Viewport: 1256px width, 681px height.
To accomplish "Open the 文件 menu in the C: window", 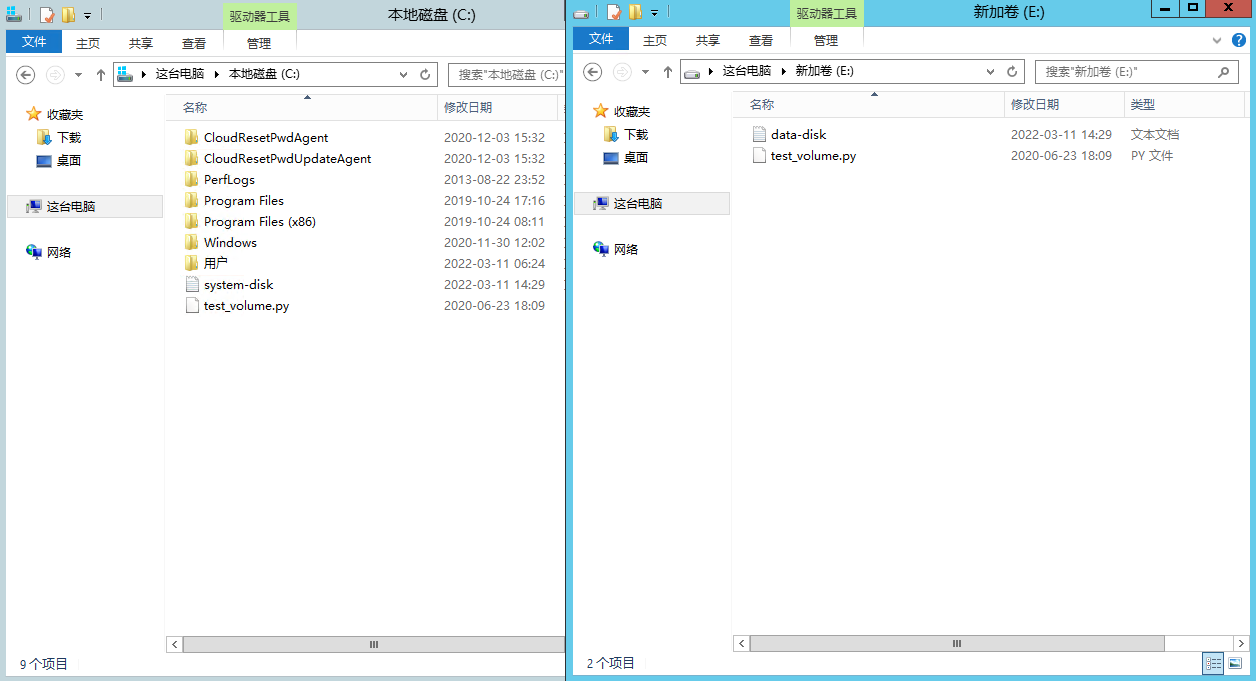I will click(x=34, y=42).
